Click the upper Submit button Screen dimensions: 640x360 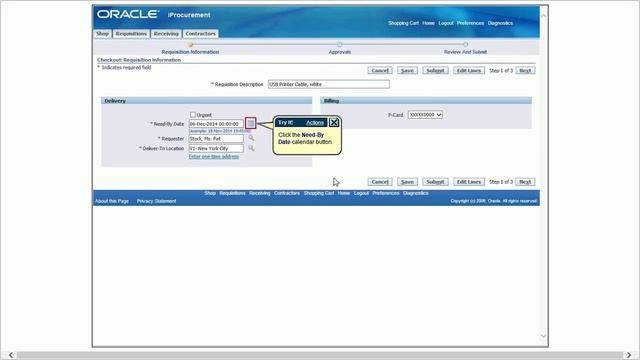(435, 71)
